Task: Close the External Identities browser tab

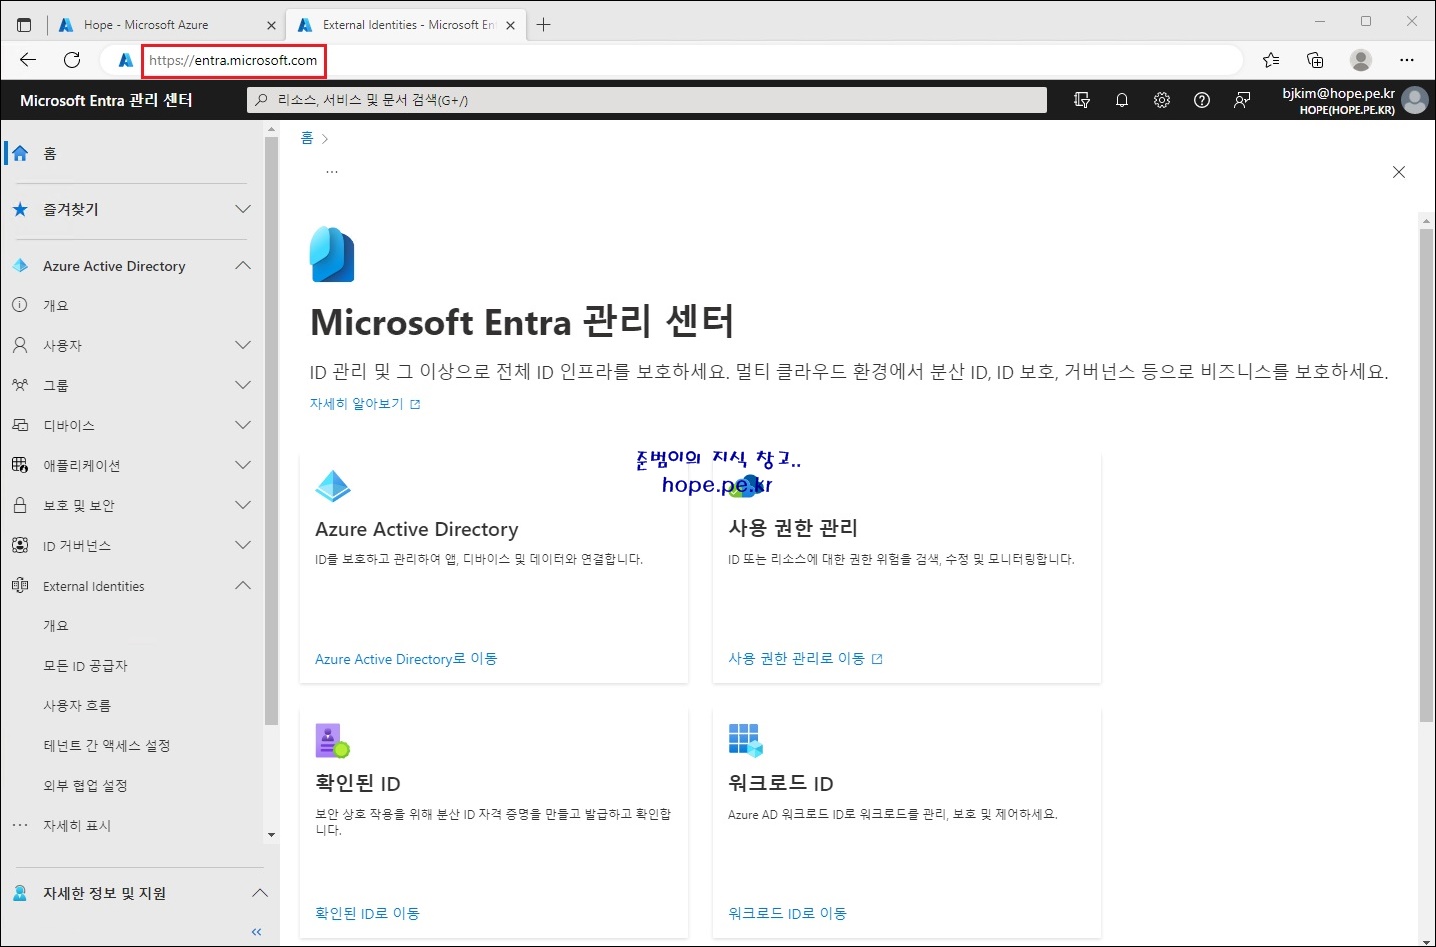Action: click(x=510, y=25)
